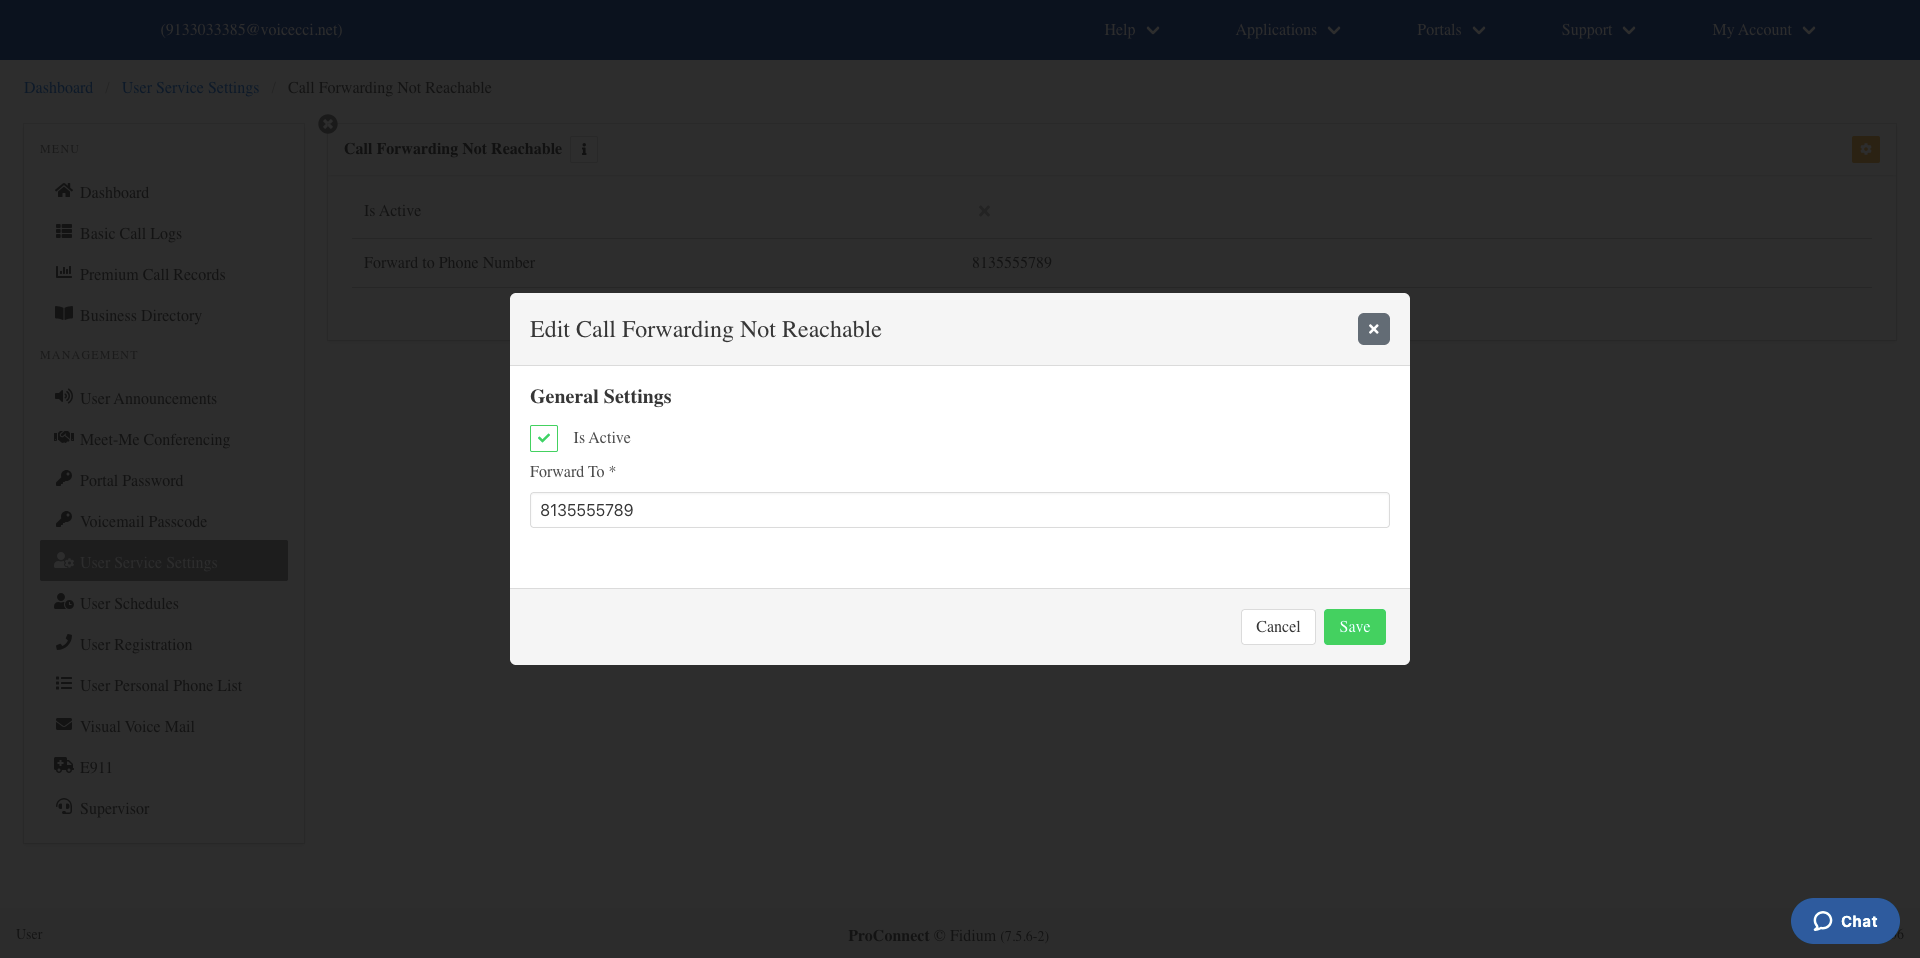Click the Premium Call Records chart icon
This screenshot has width=1920, height=958.
[x=64, y=273]
